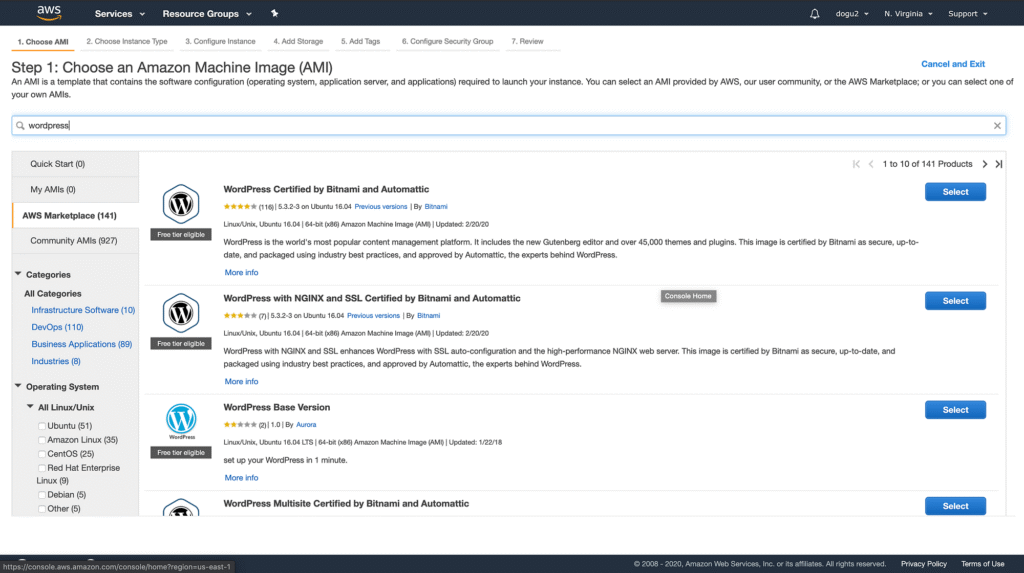Switch to 6. Configure Security Group tab

point(447,41)
